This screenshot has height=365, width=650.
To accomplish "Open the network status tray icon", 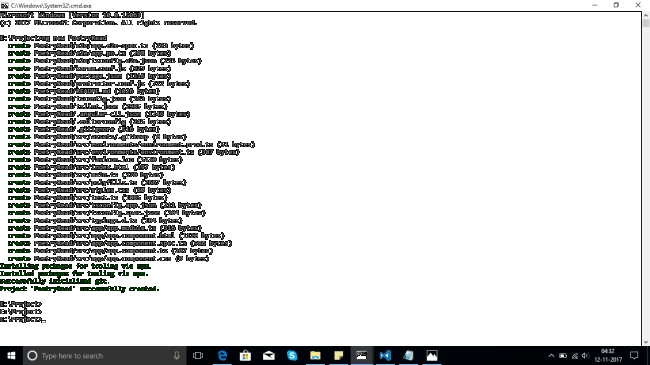I will click(x=575, y=355).
